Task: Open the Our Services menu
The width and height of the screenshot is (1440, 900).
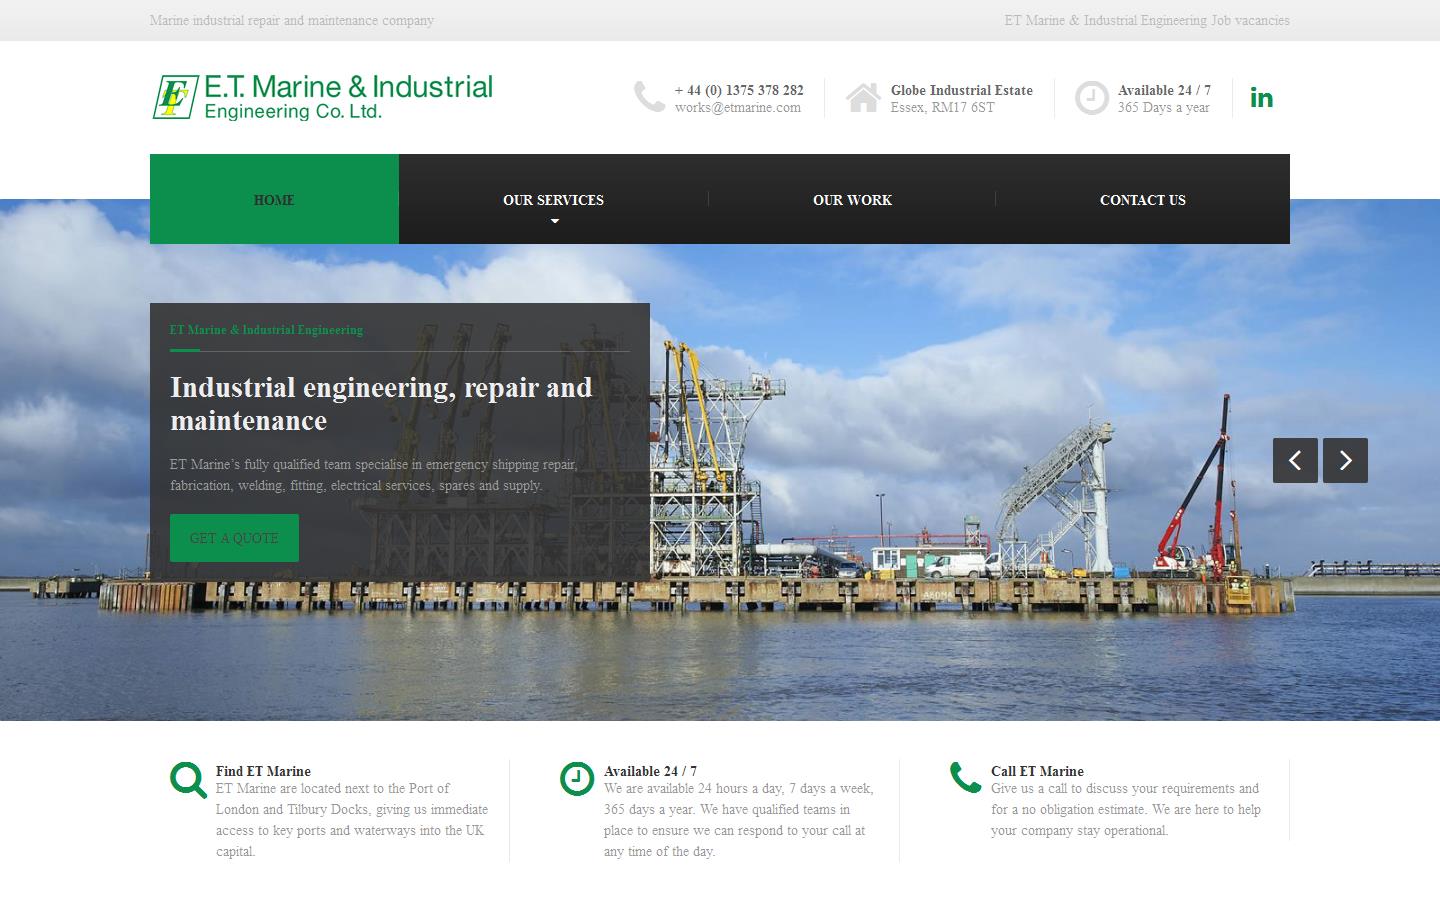Action: [553, 200]
